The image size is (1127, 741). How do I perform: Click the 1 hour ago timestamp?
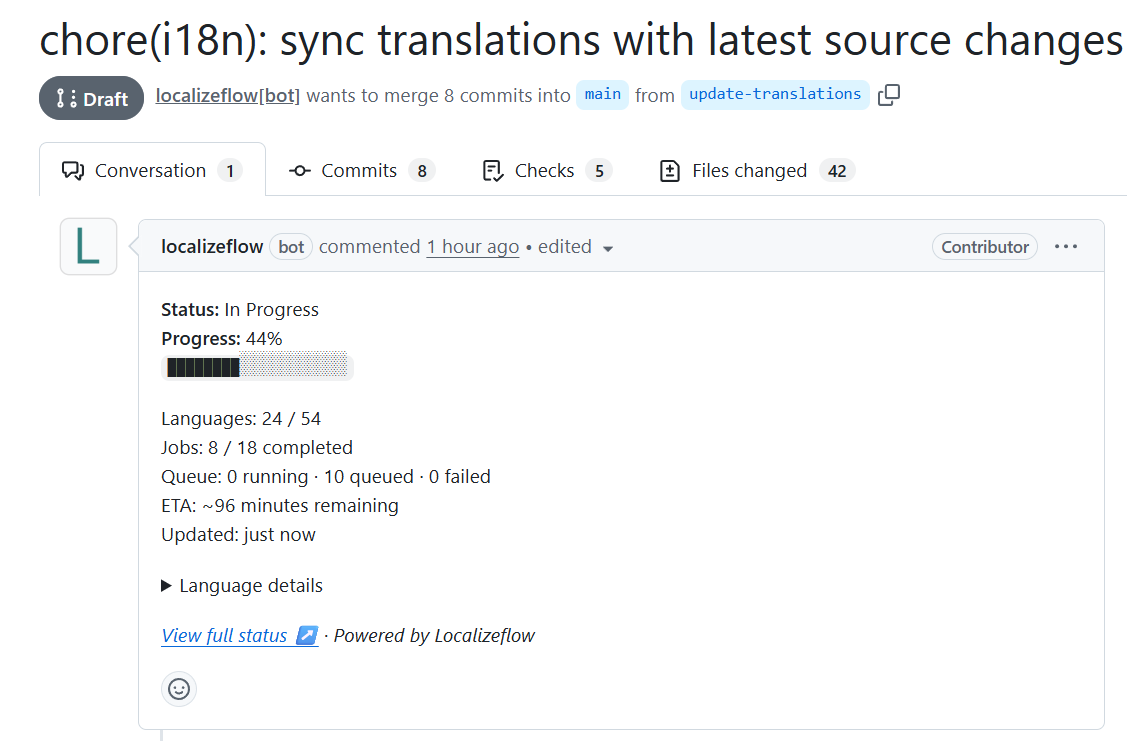pos(472,247)
